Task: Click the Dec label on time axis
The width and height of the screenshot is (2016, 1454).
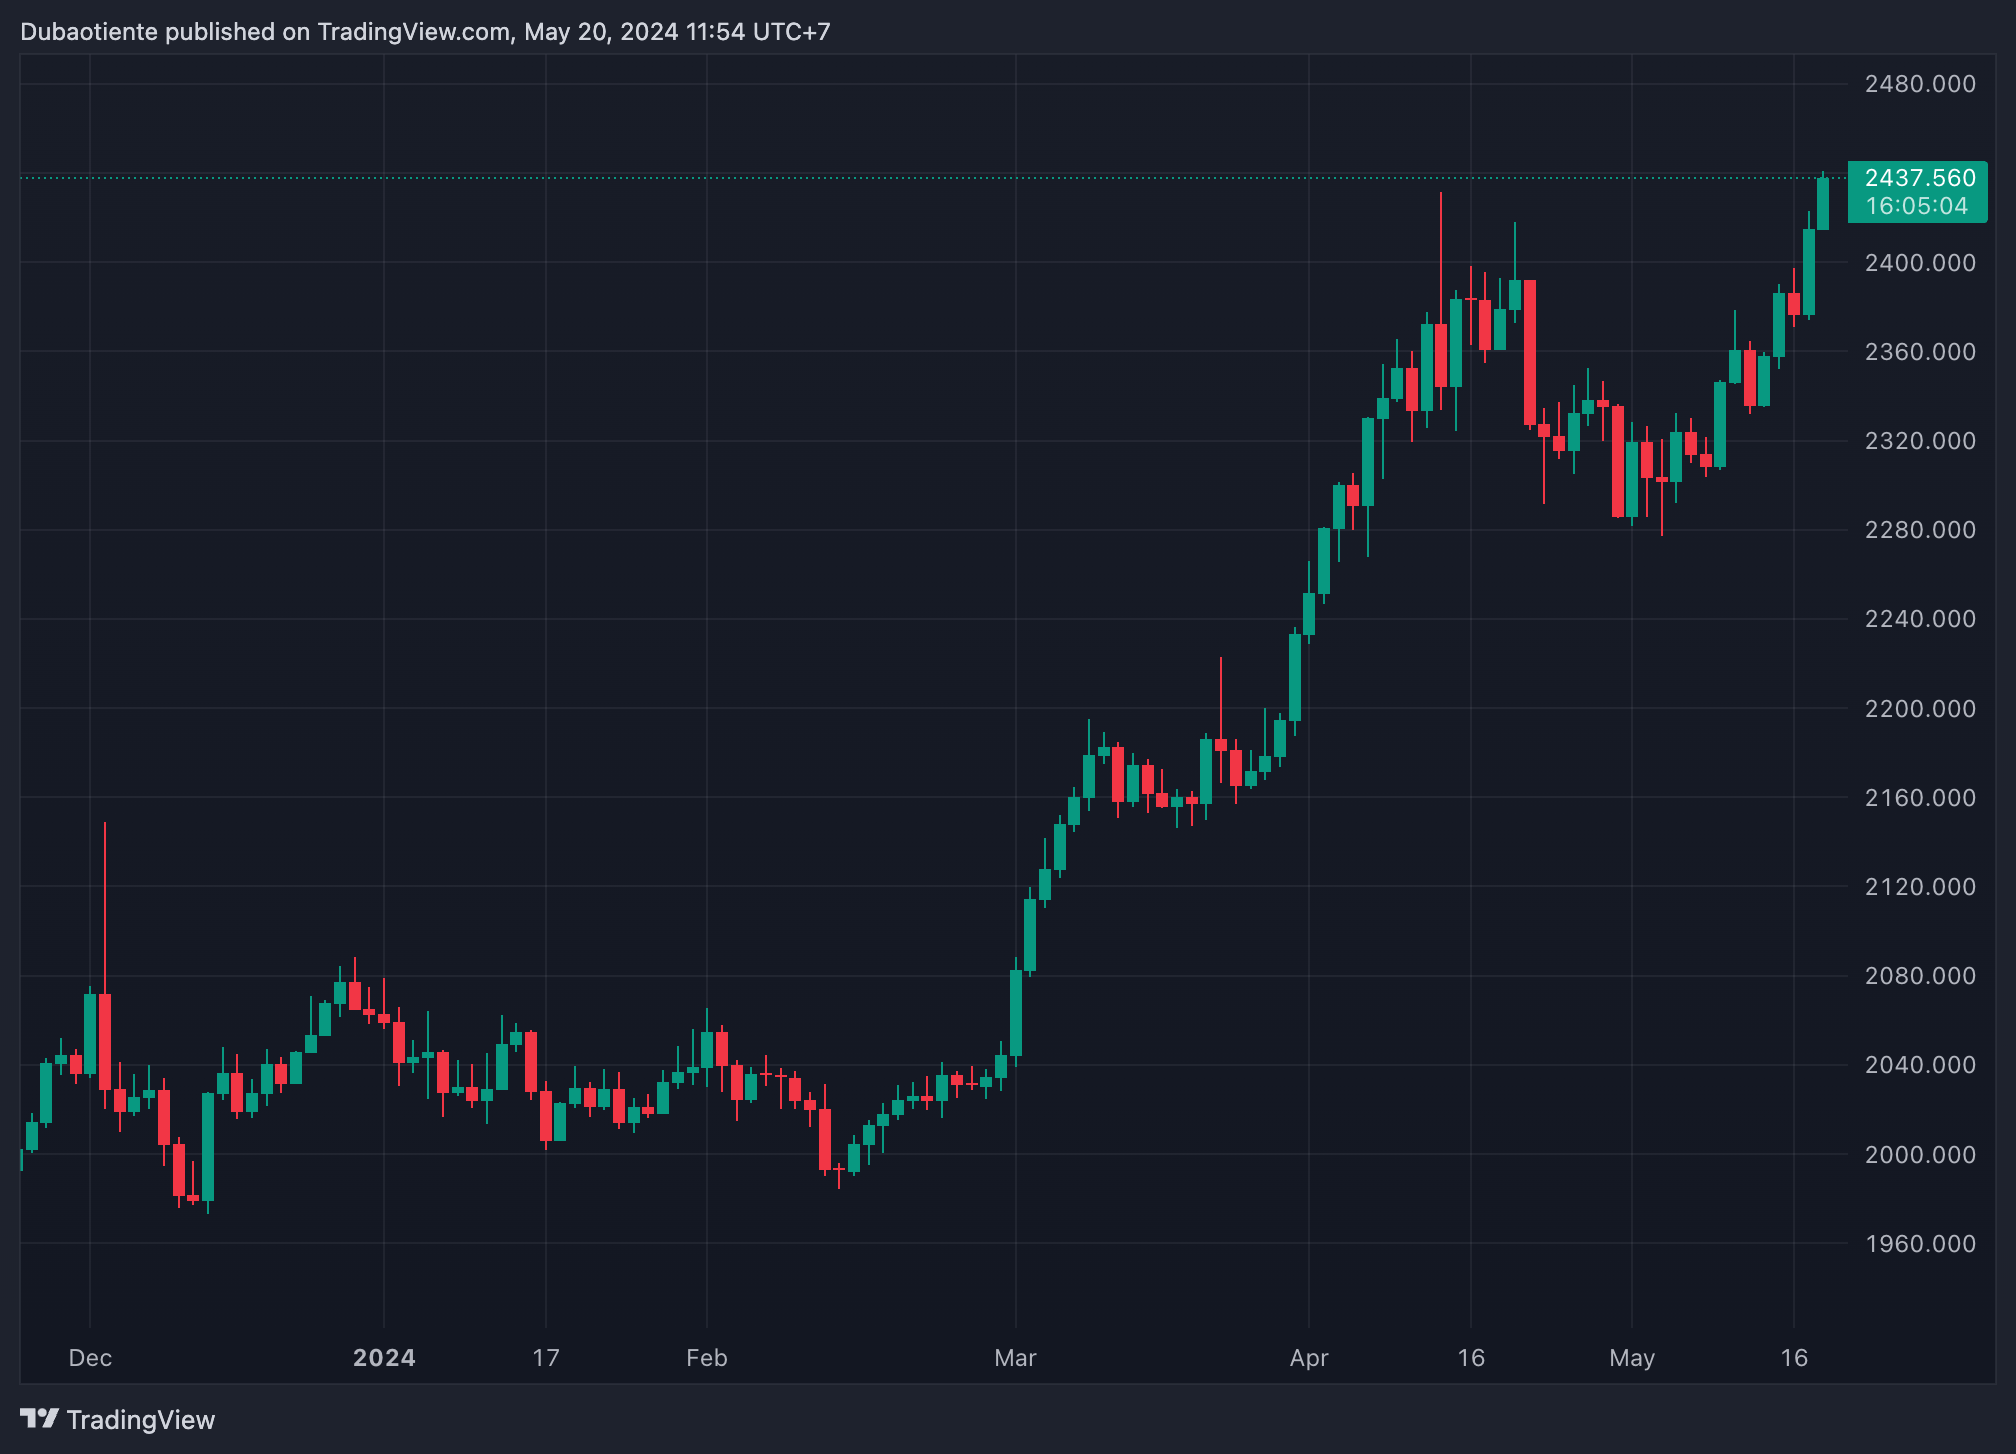Action: (90, 1358)
